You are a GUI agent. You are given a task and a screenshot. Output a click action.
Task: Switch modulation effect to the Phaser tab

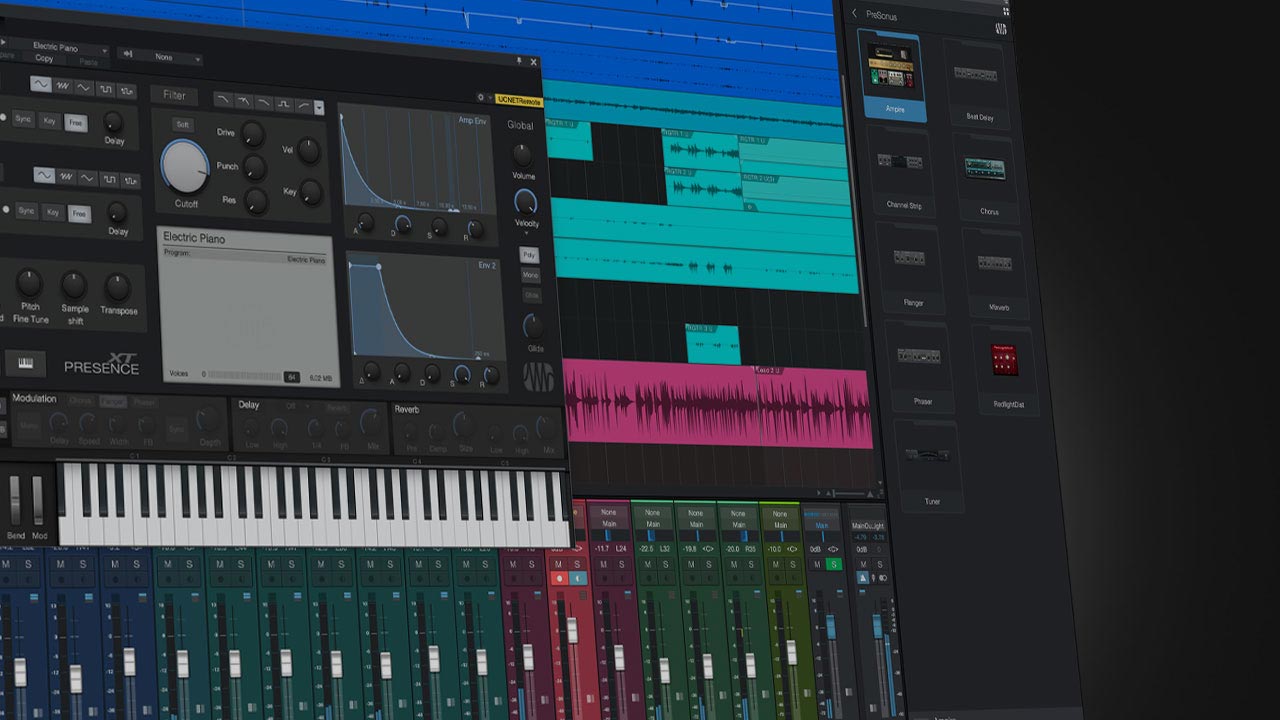(144, 404)
